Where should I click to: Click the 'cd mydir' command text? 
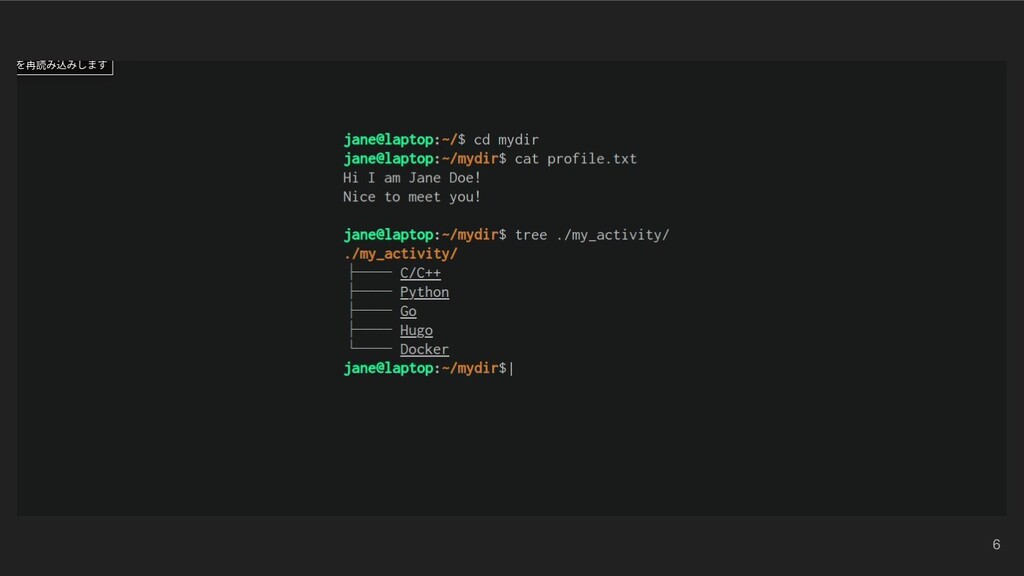coord(506,140)
